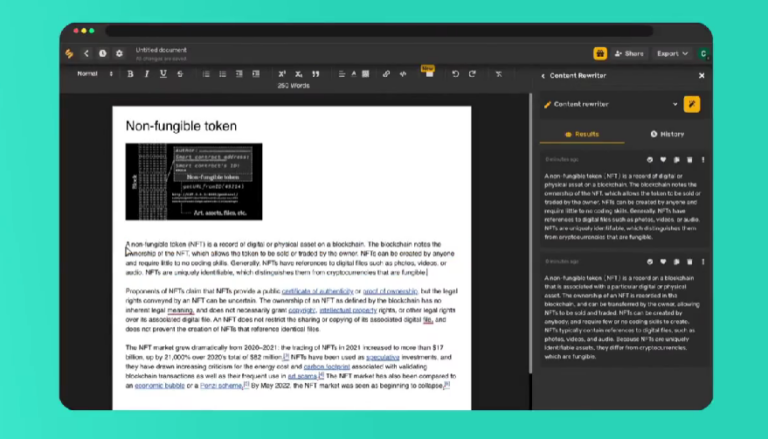Select the NFT diagram image
The width and height of the screenshot is (768, 439).
point(194,182)
